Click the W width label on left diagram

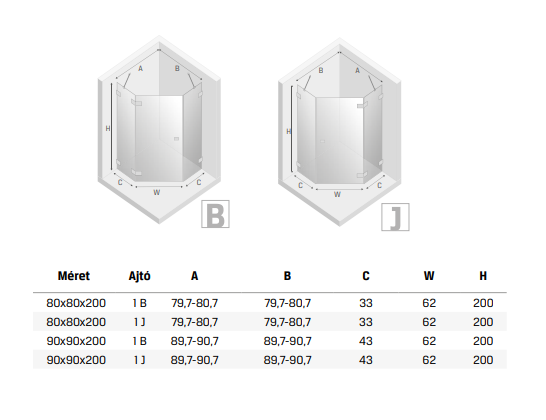click(x=157, y=192)
